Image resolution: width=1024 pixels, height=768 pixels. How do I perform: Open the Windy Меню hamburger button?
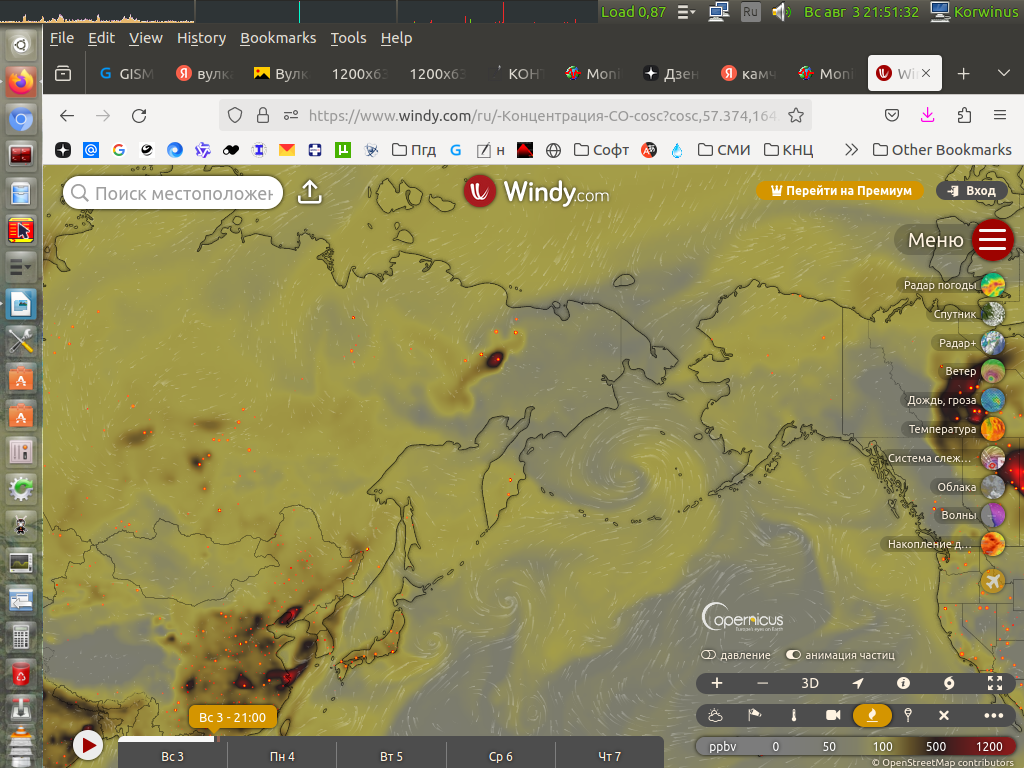pos(992,240)
